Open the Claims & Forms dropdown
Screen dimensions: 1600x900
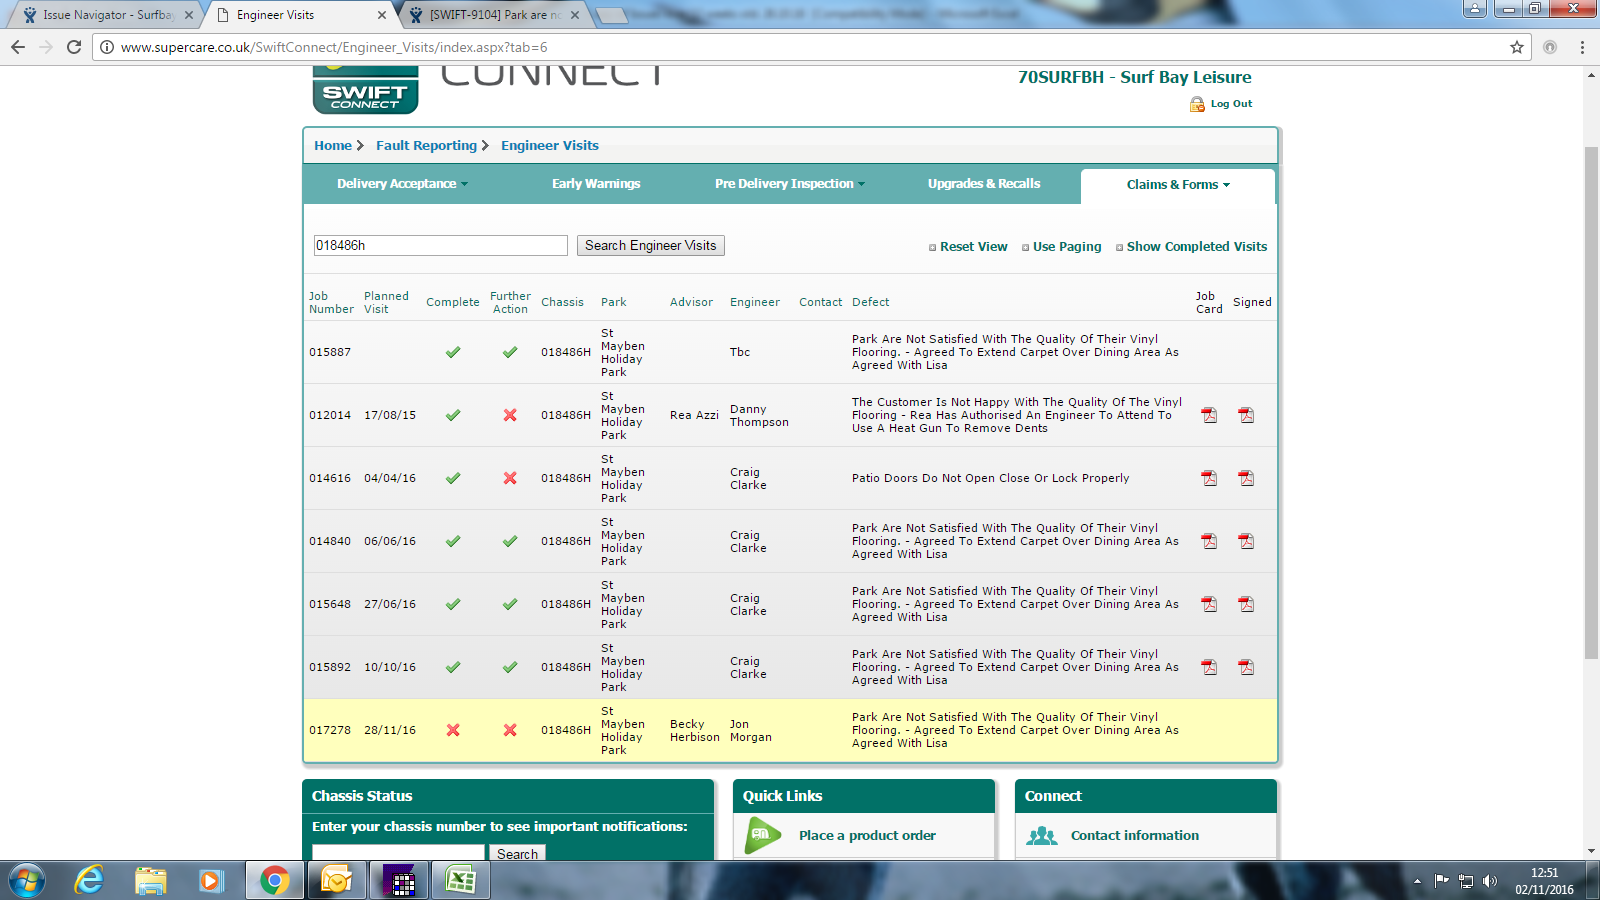pos(1177,185)
